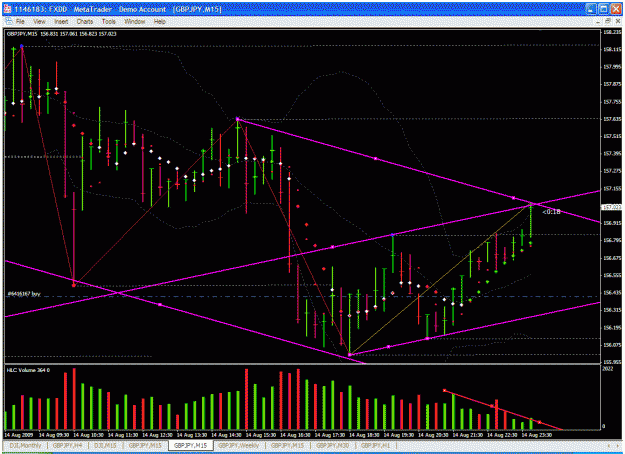Select trendline anchor at the 157.635 swing high
The width and height of the screenshot is (625, 454).
pos(238,119)
